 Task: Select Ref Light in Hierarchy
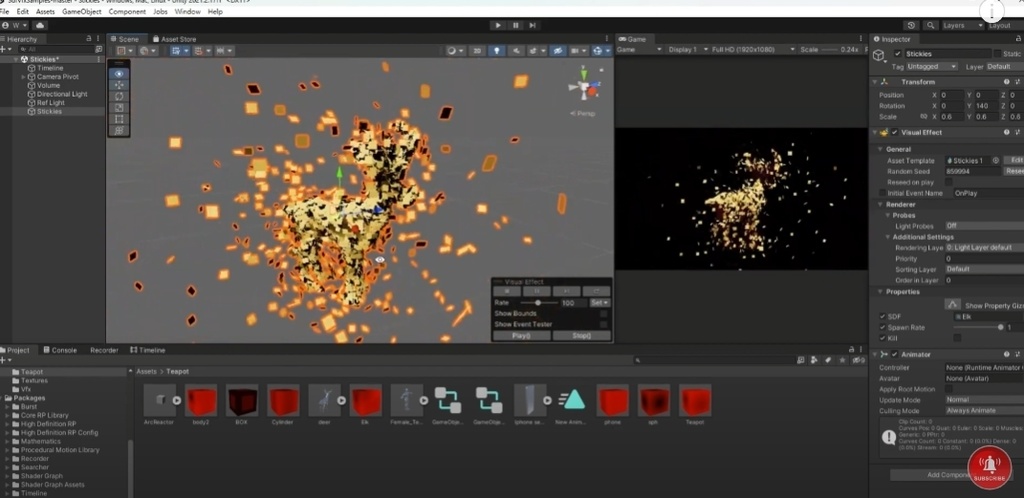51,102
